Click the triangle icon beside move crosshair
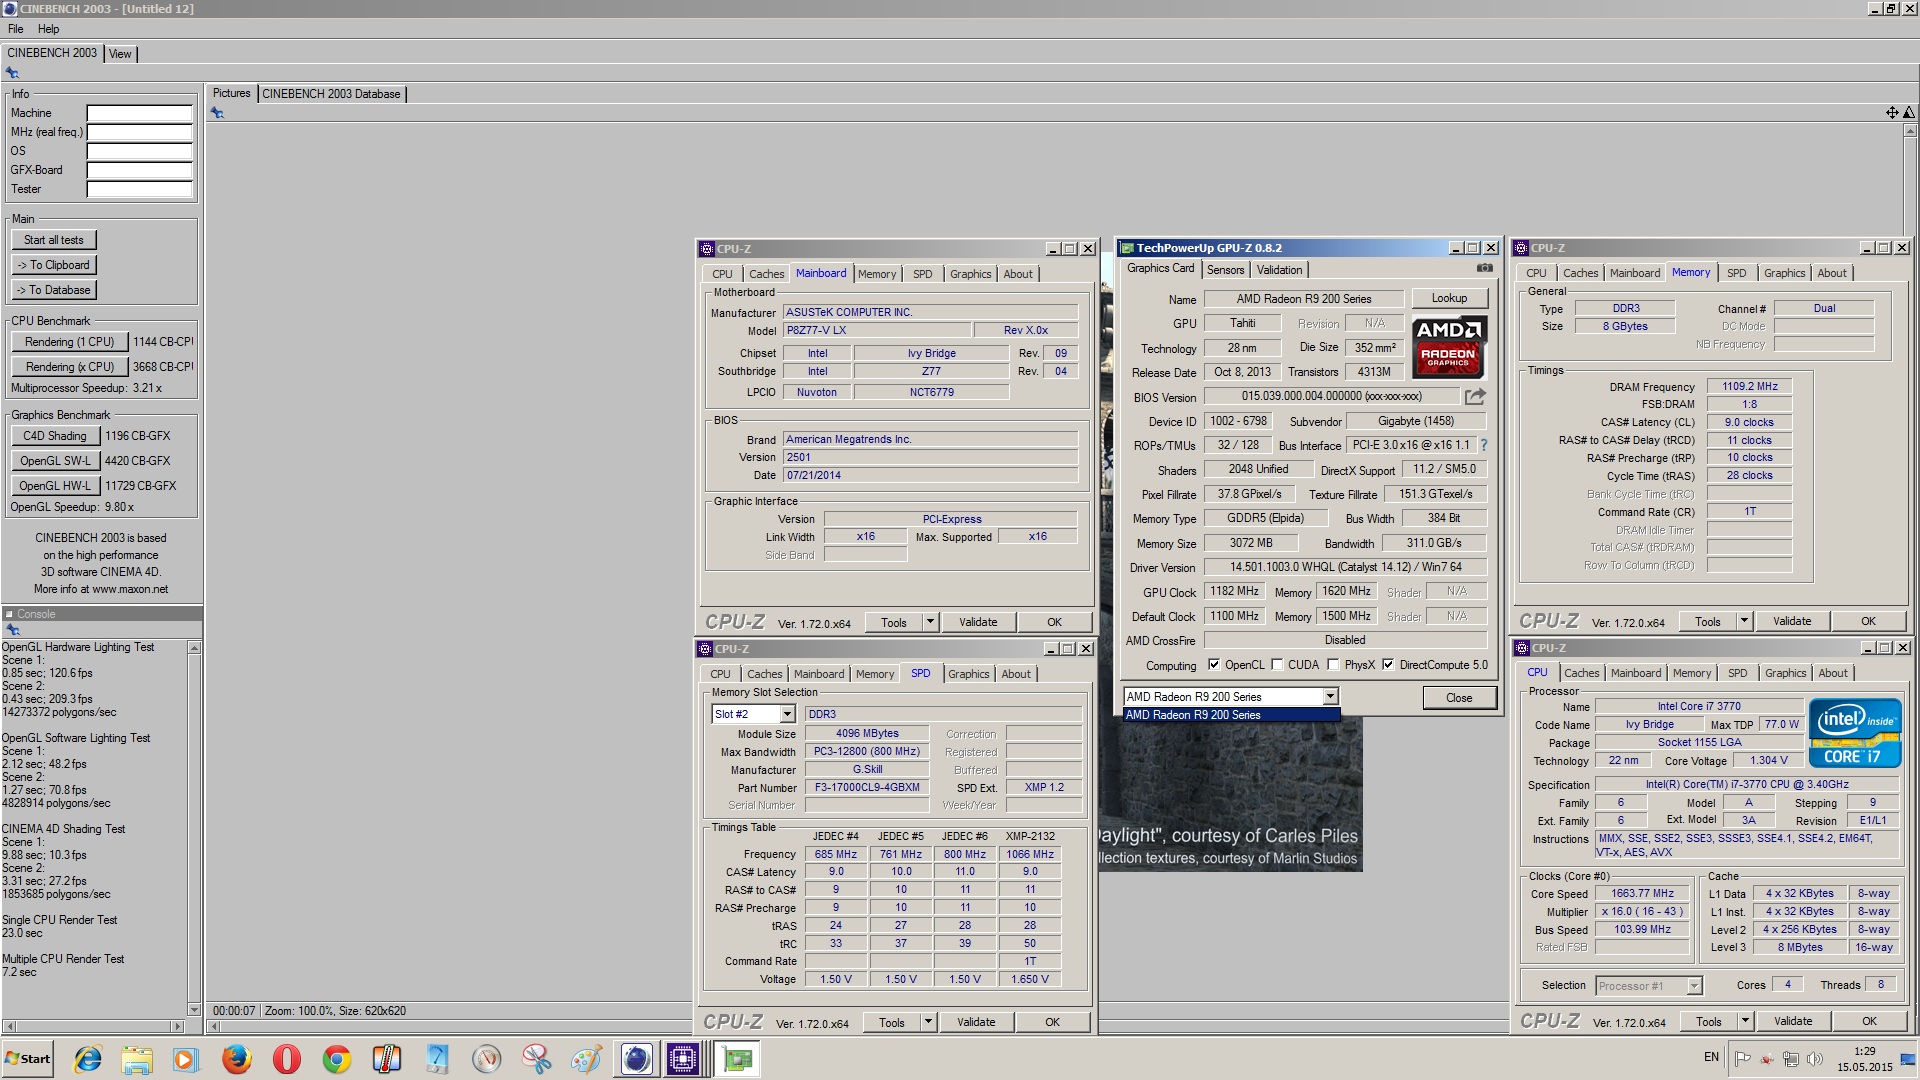1920x1080 pixels. pyautogui.click(x=1909, y=113)
